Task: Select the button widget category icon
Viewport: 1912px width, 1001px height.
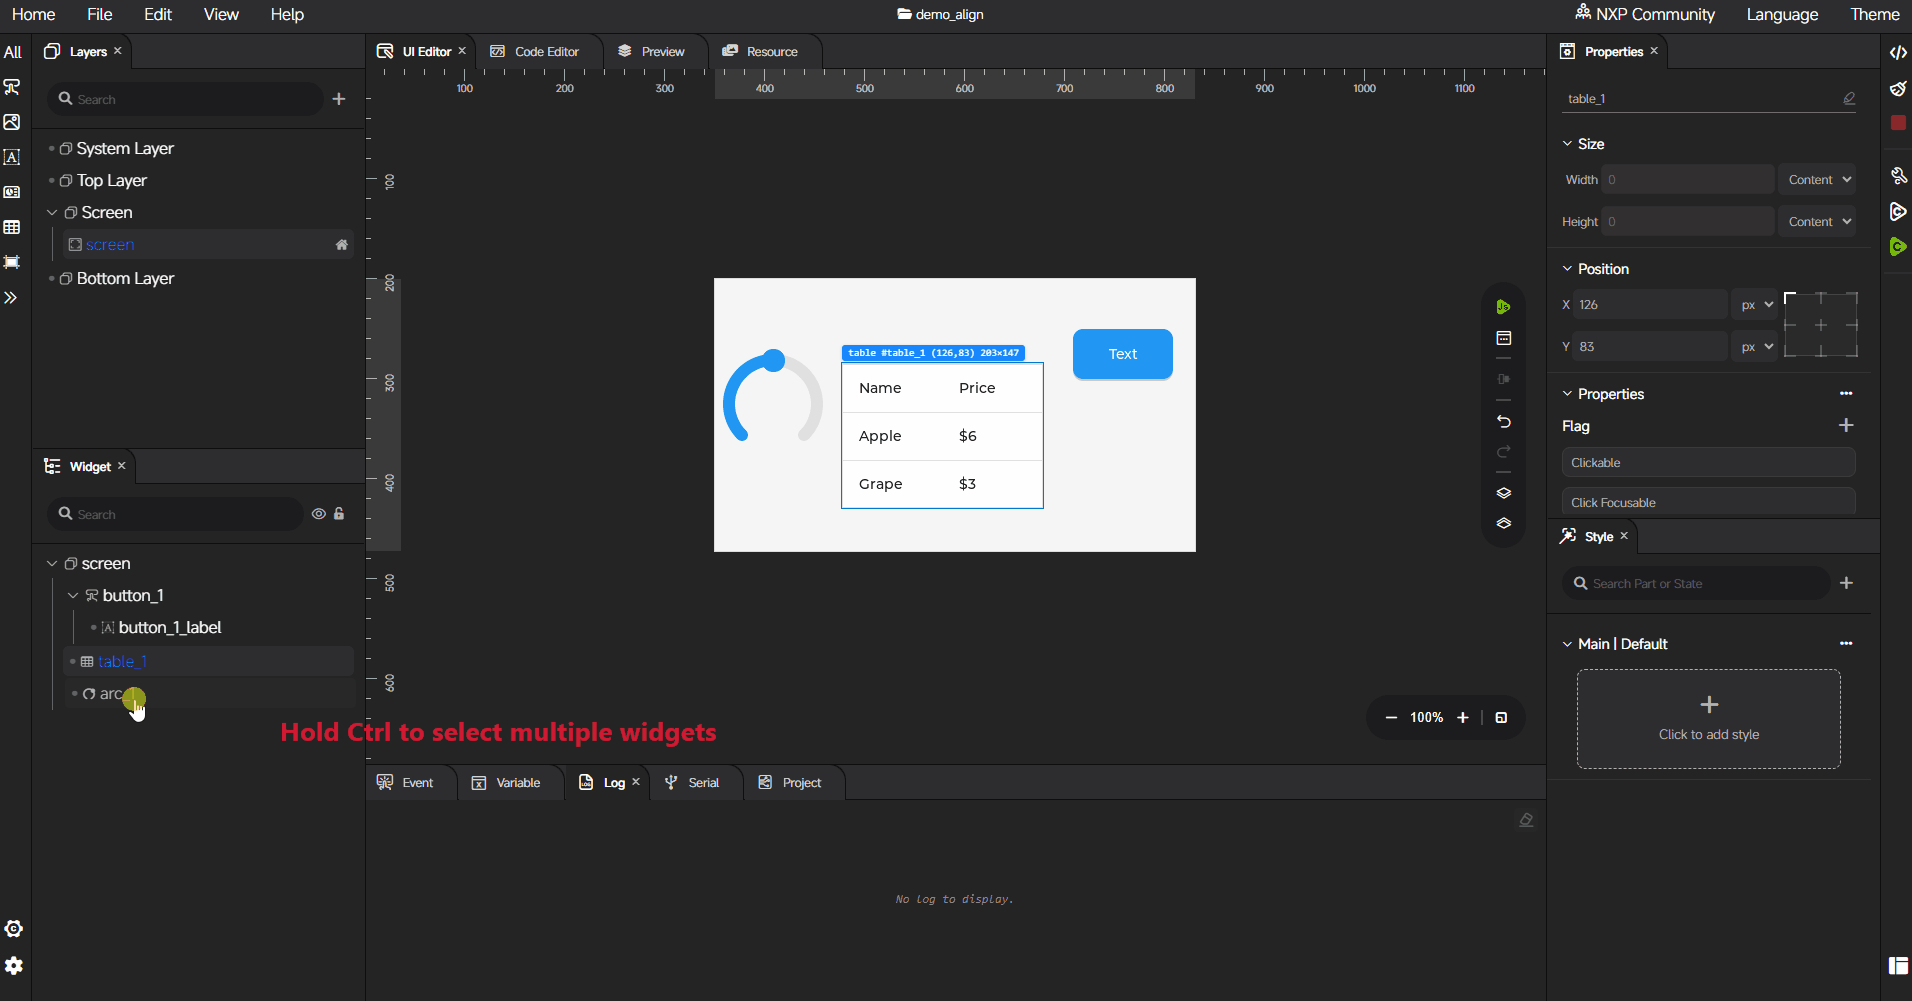Action: [x=12, y=87]
